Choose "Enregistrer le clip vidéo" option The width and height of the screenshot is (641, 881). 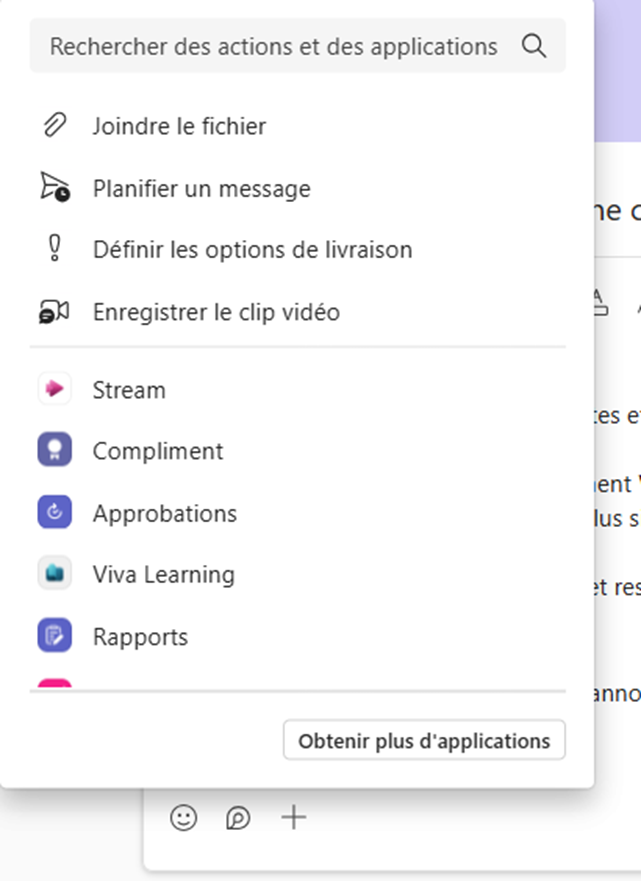pyautogui.click(x=216, y=312)
